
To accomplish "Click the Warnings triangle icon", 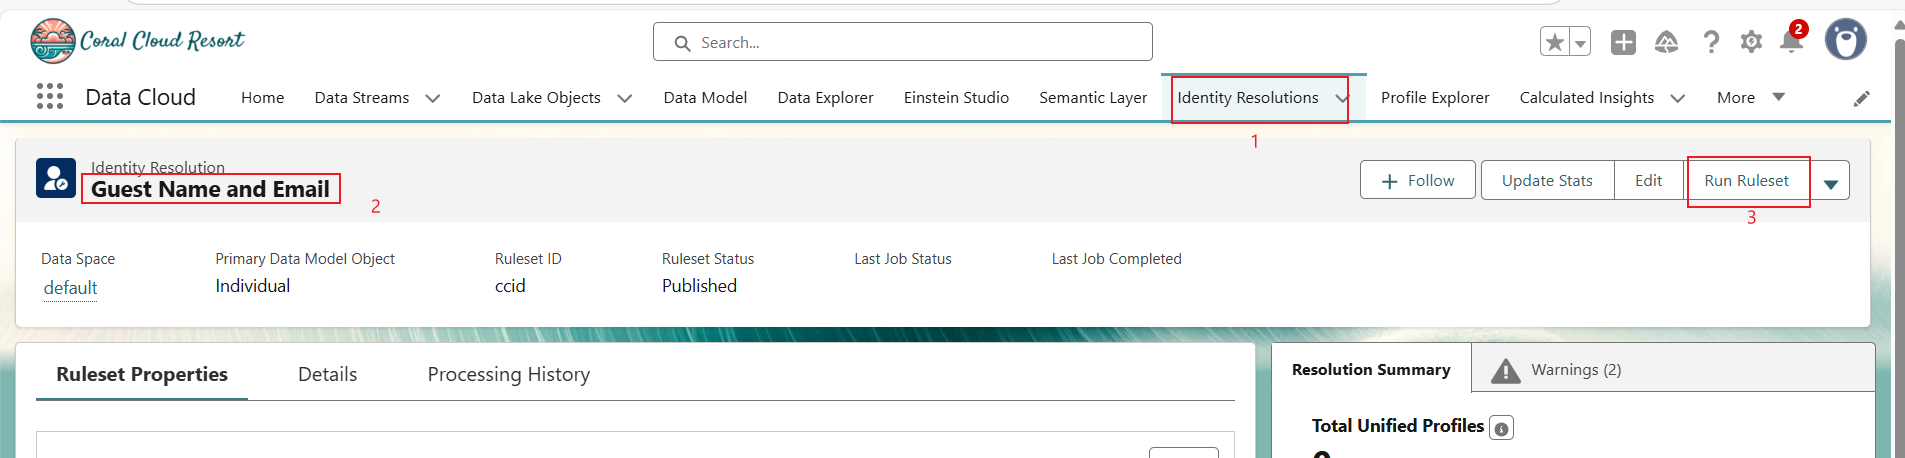I will [x=1505, y=371].
